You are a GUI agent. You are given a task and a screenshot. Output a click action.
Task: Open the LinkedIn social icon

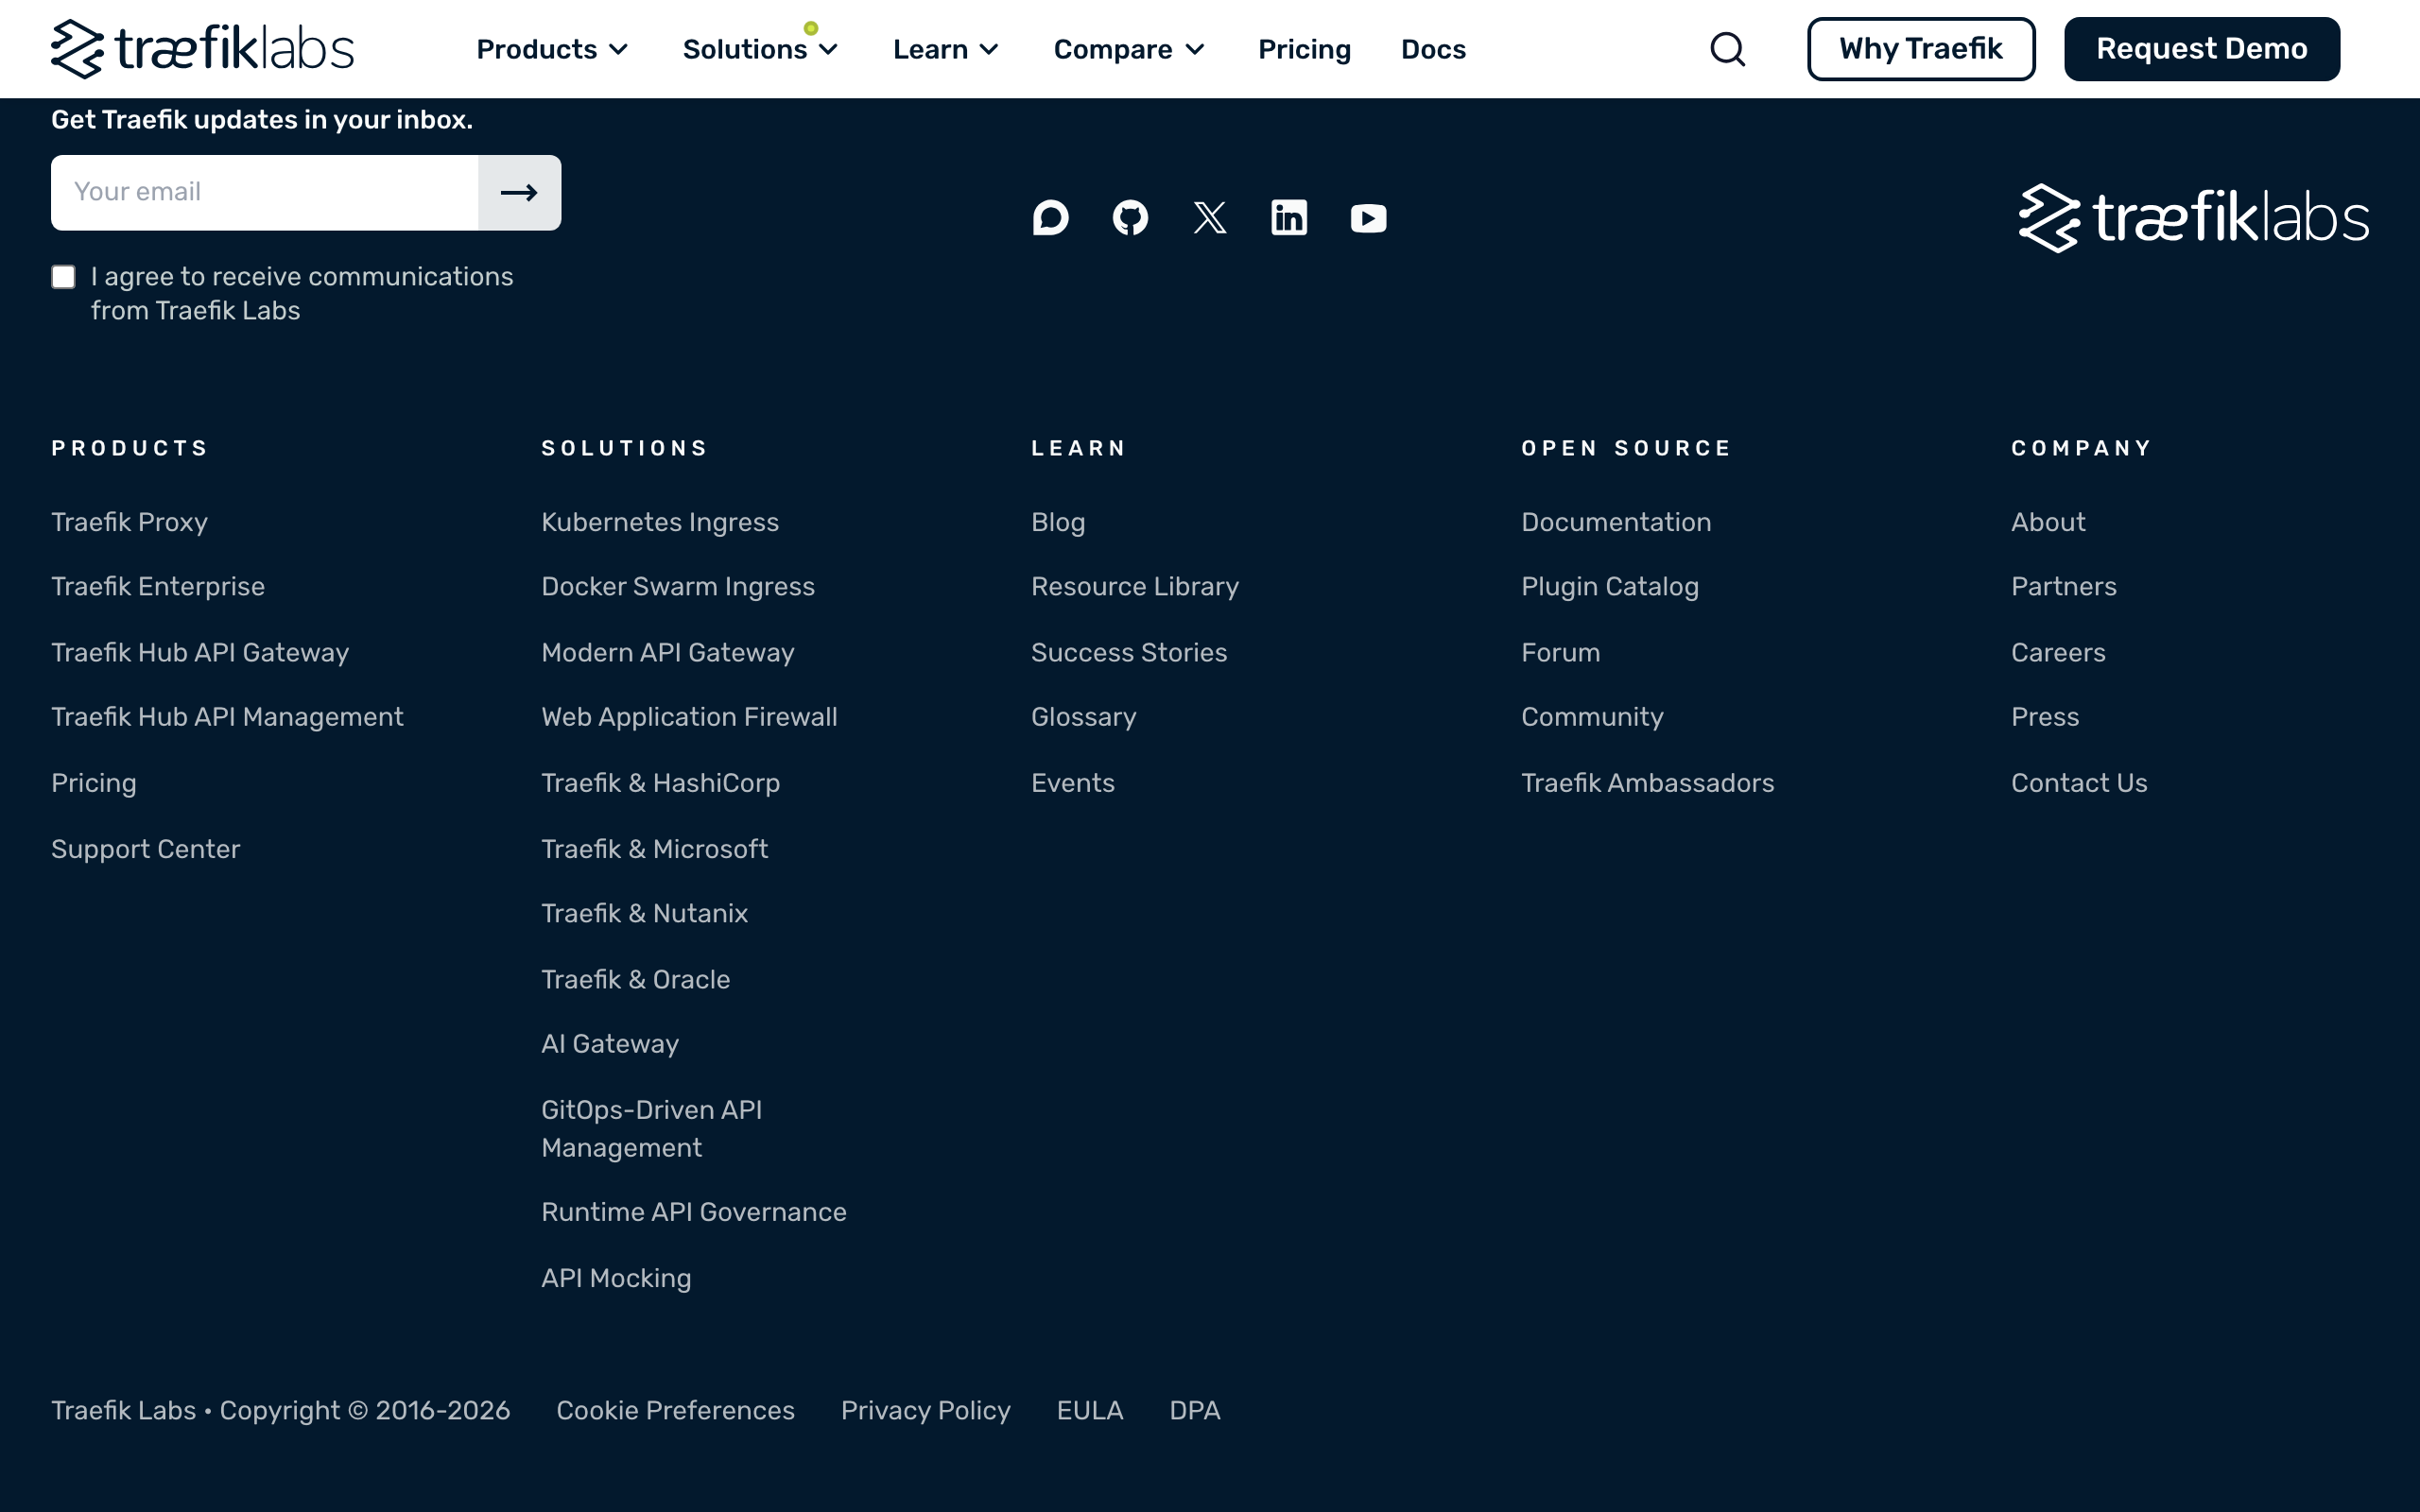[1289, 217]
